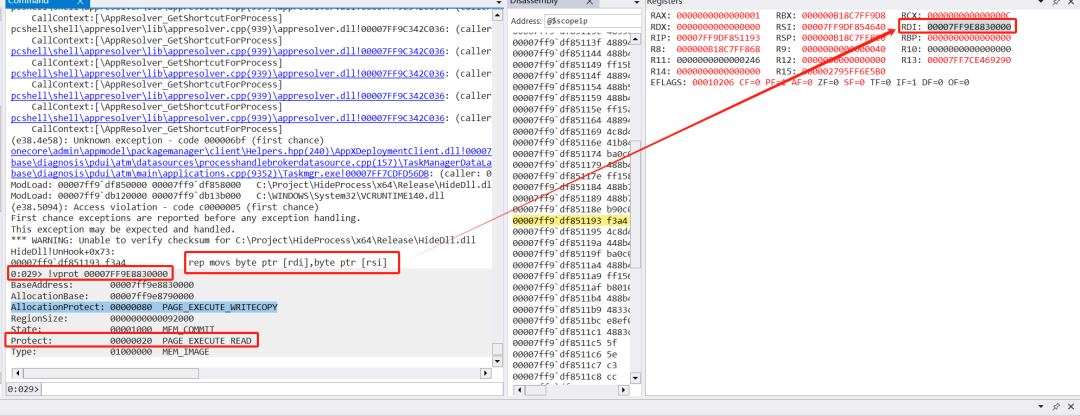Image resolution: width=1080 pixels, height=416 pixels.
Task: Click the ModLoad HideDll.dll line
Action: click(251, 184)
